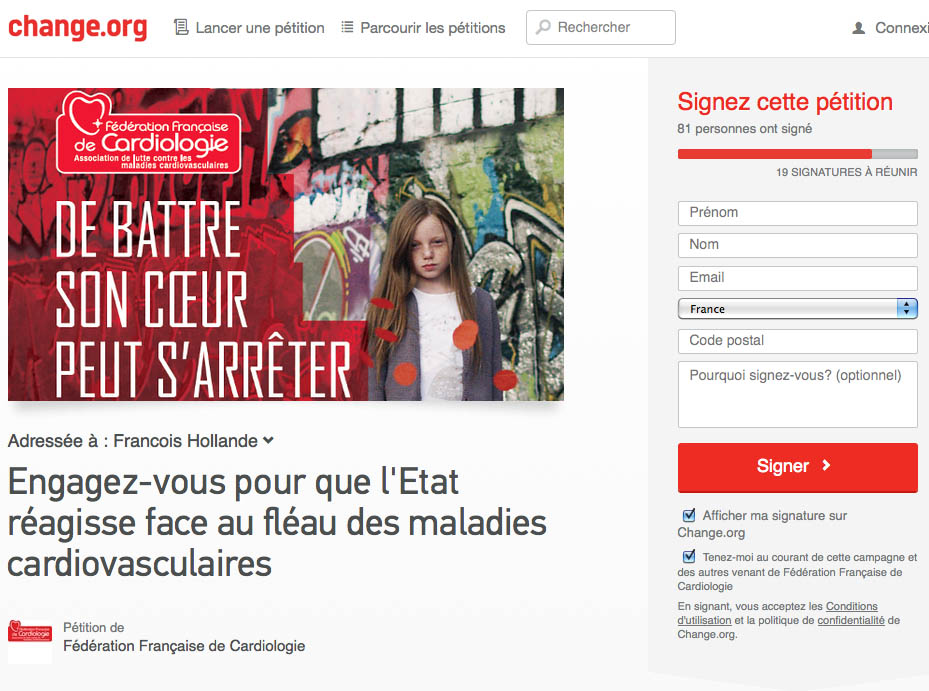Open the Conditions d'utilisation link
This screenshot has width=929, height=691.
point(778,613)
